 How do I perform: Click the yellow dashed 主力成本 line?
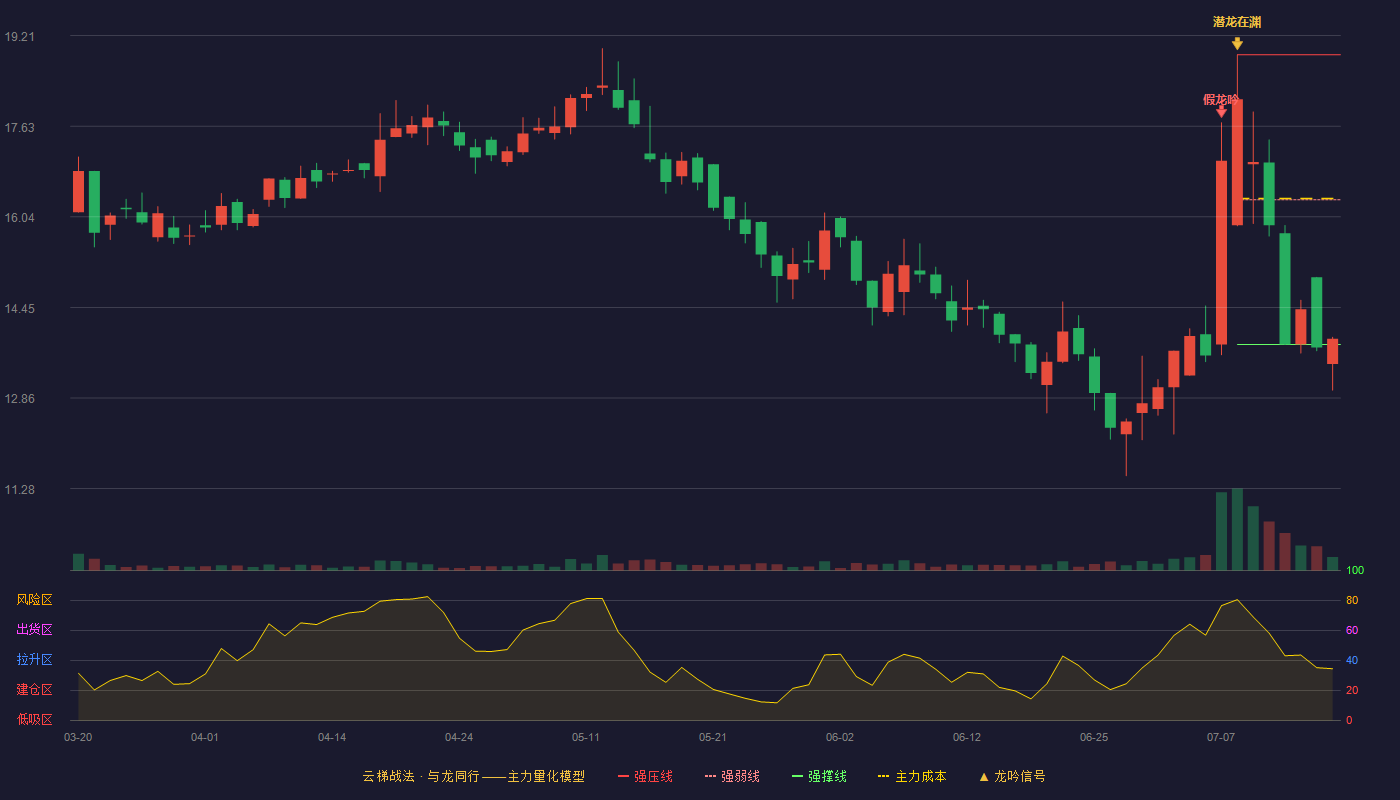(x=1291, y=199)
